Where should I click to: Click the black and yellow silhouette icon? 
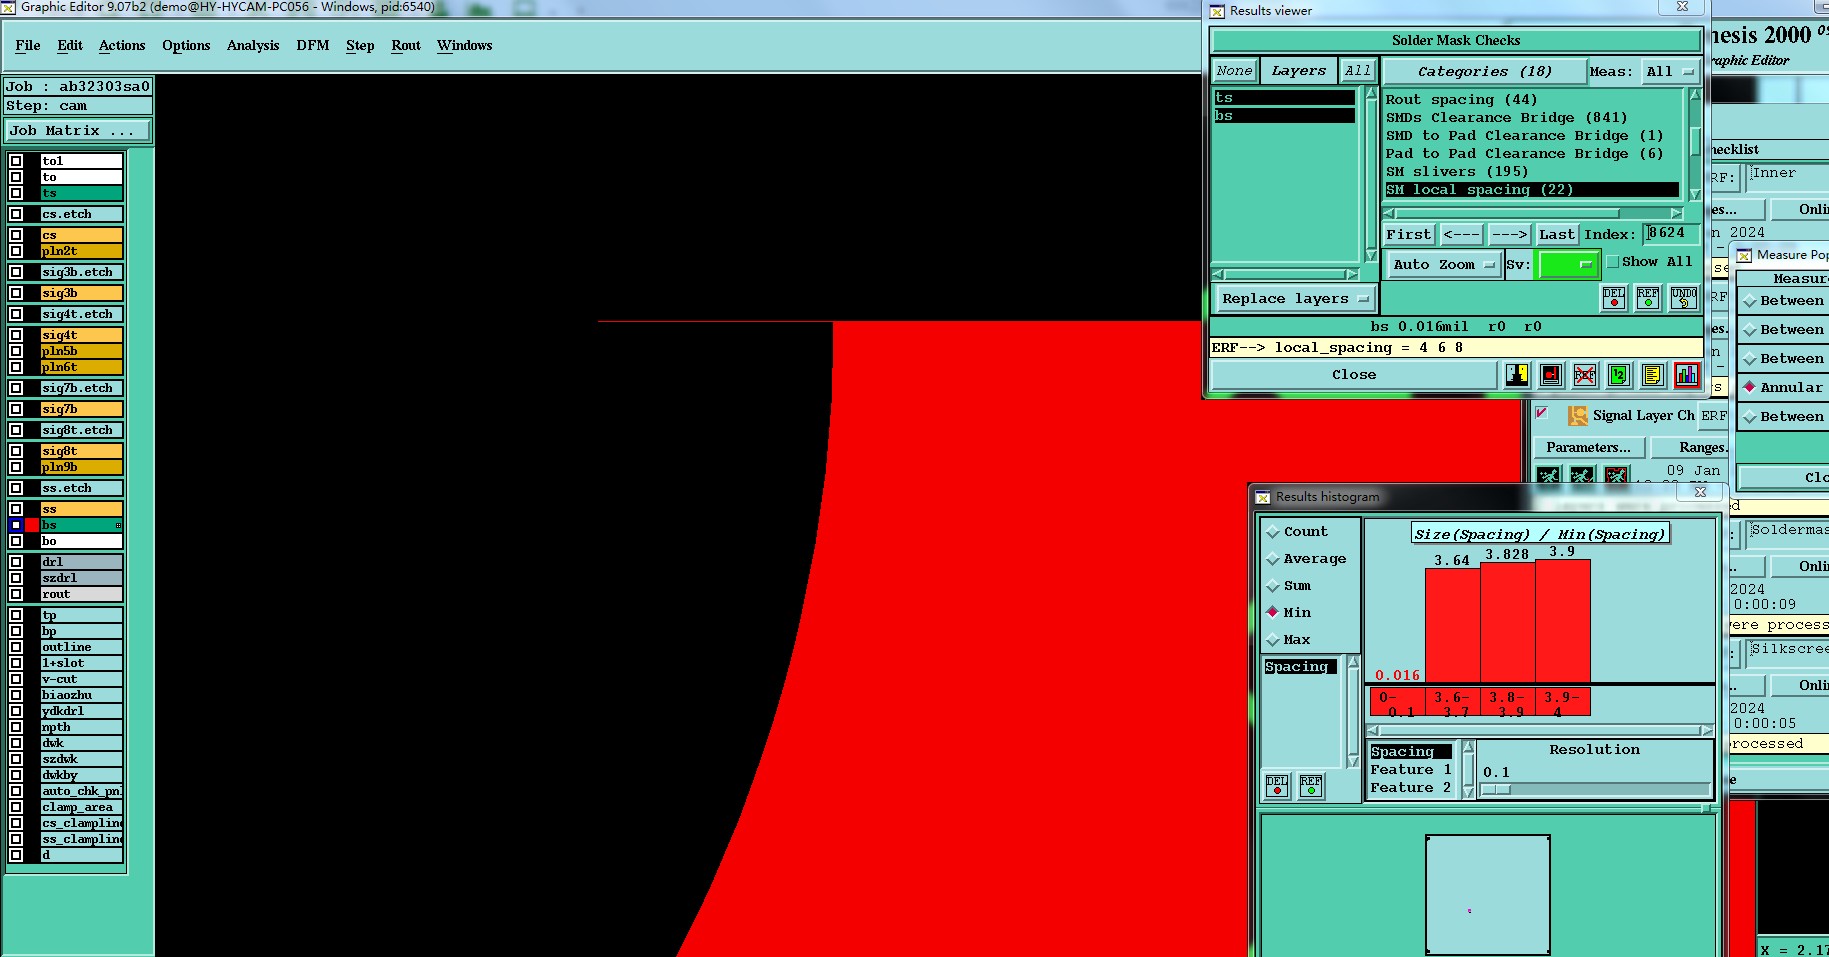tap(1517, 375)
